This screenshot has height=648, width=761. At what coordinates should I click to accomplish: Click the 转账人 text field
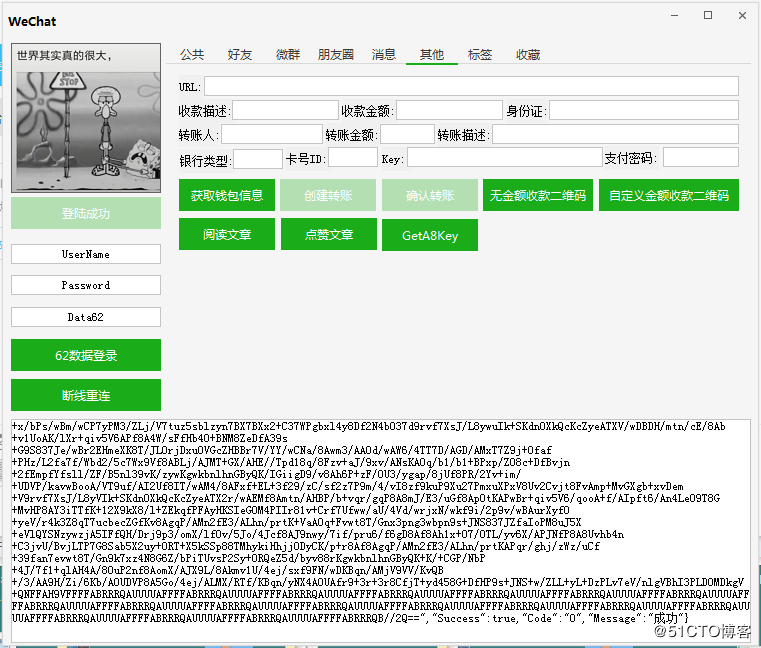click(x=272, y=134)
